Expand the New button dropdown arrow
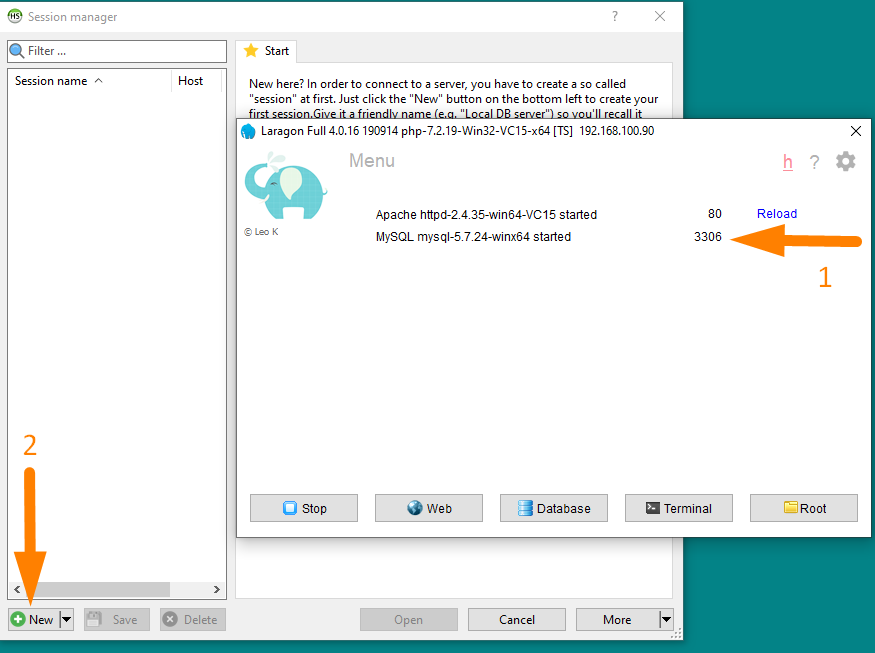875x653 pixels. [66, 620]
